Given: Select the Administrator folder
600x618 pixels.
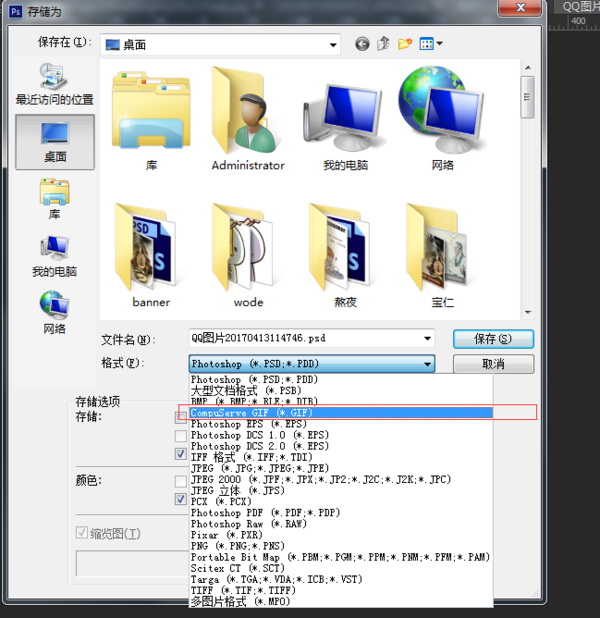Looking at the screenshot, I should (248, 119).
